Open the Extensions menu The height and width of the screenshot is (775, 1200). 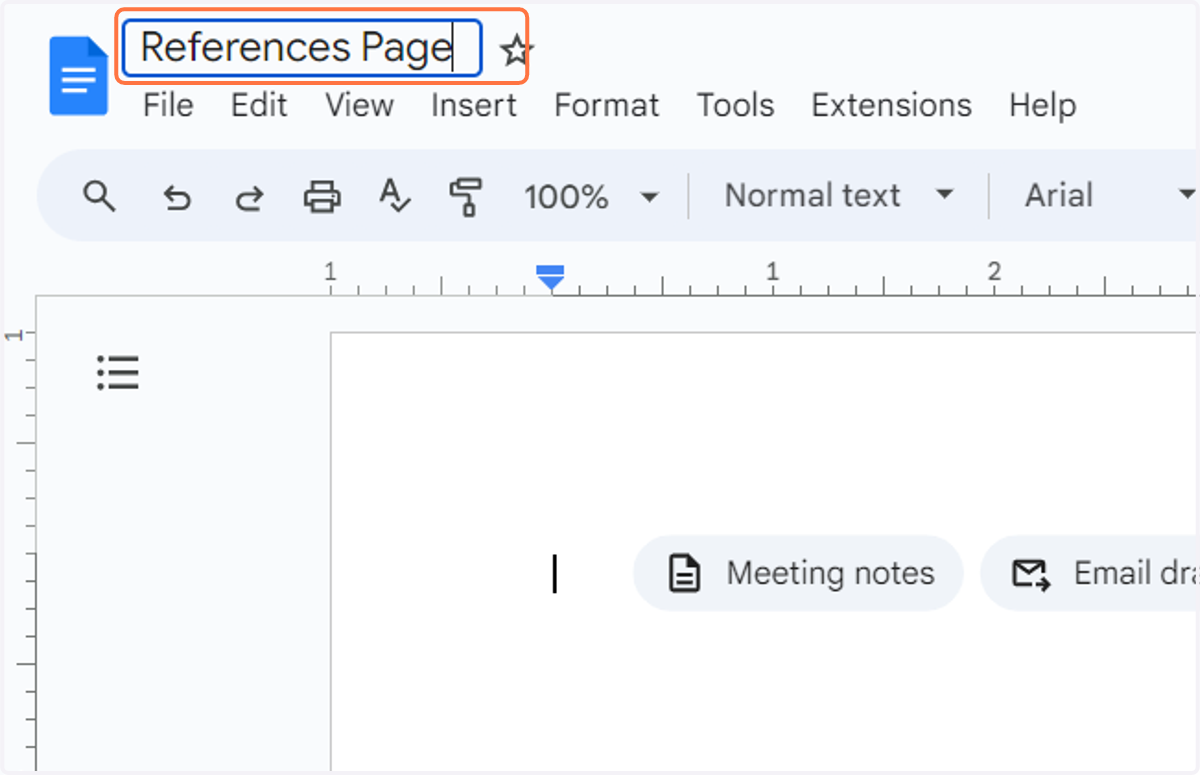[x=891, y=105]
